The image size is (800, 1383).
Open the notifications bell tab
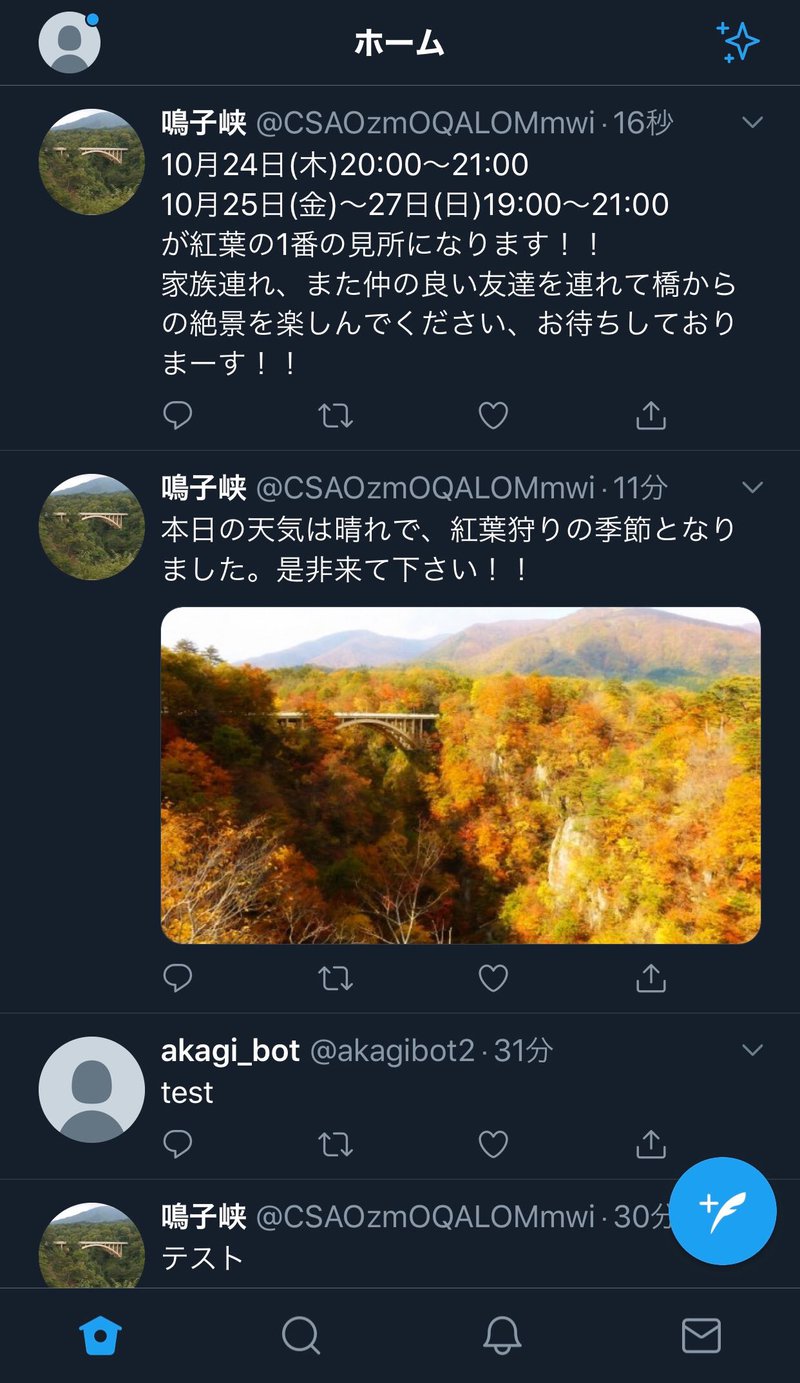coord(501,1334)
